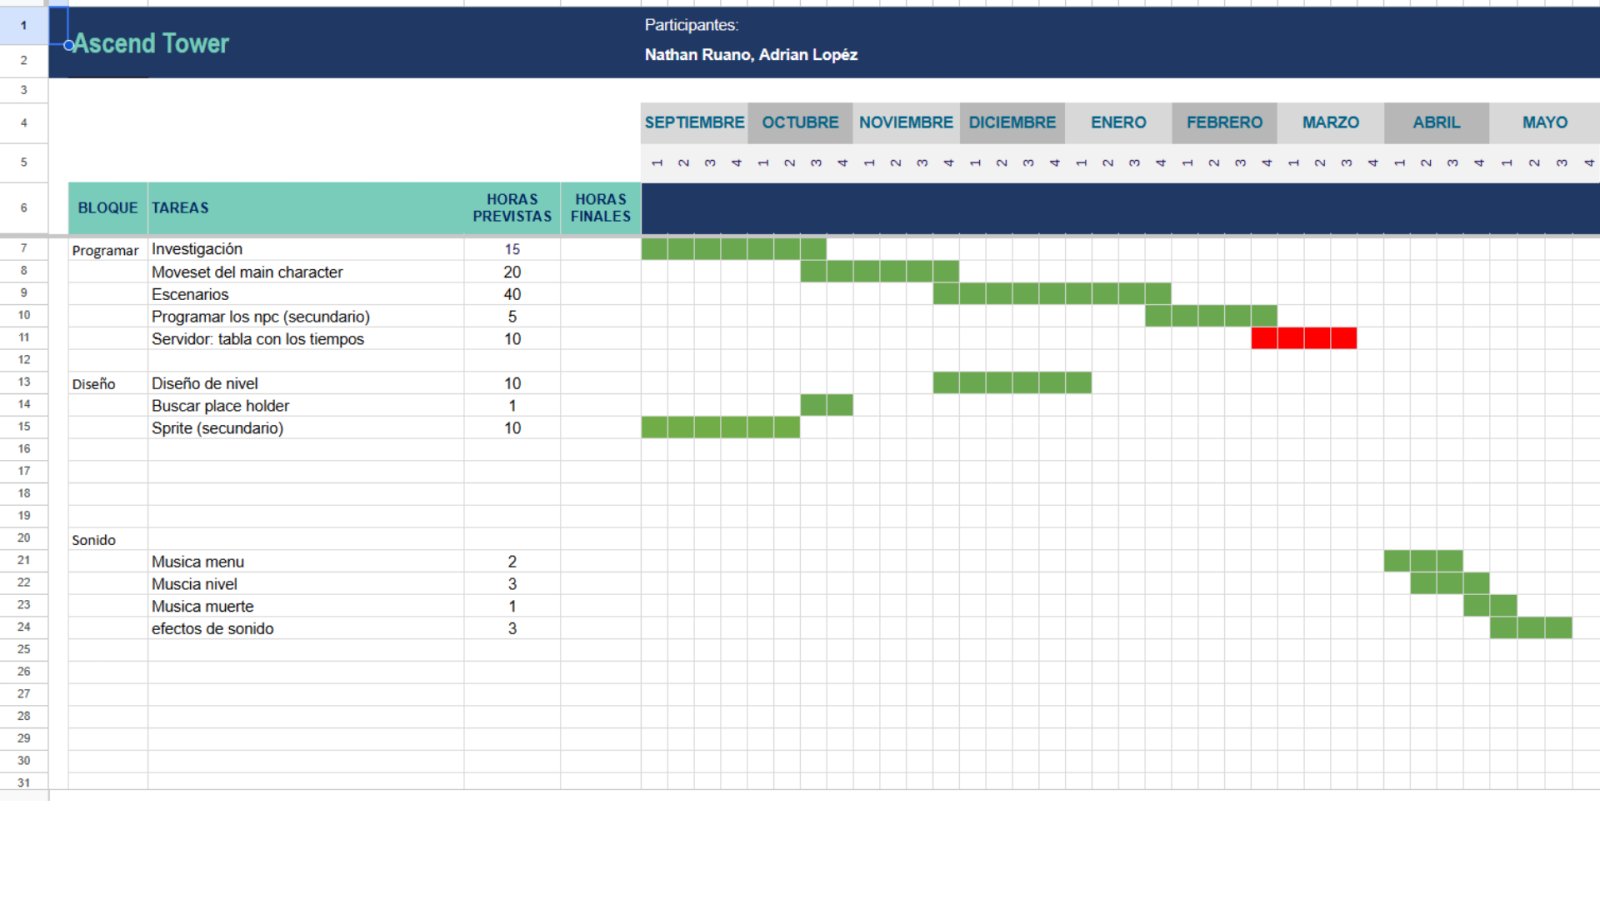Select the FEBRERO month header

[x=1224, y=122]
